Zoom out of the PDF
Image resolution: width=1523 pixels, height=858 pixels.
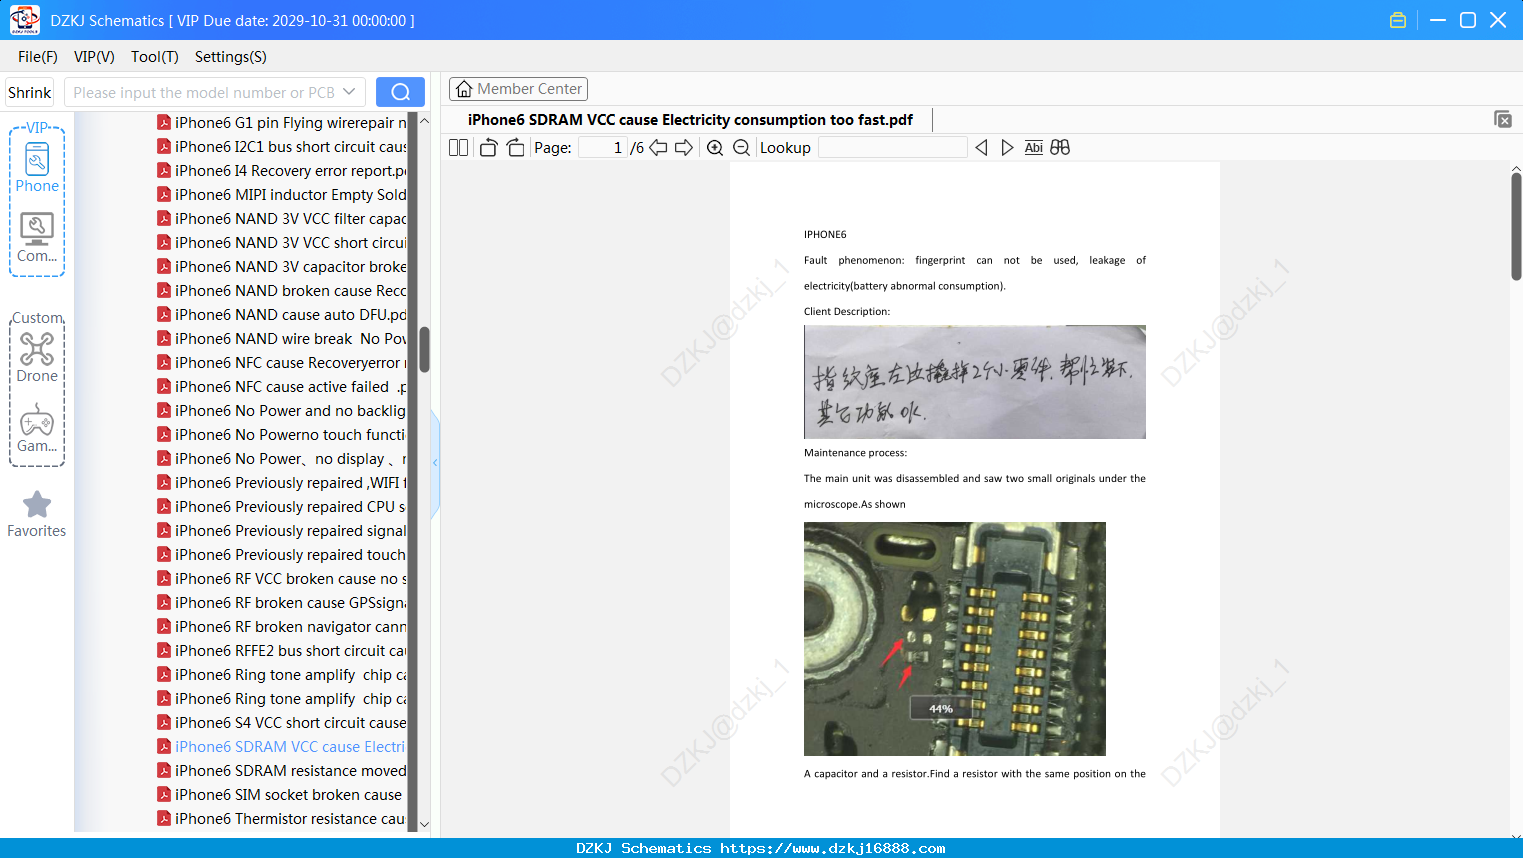[x=741, y=148]
